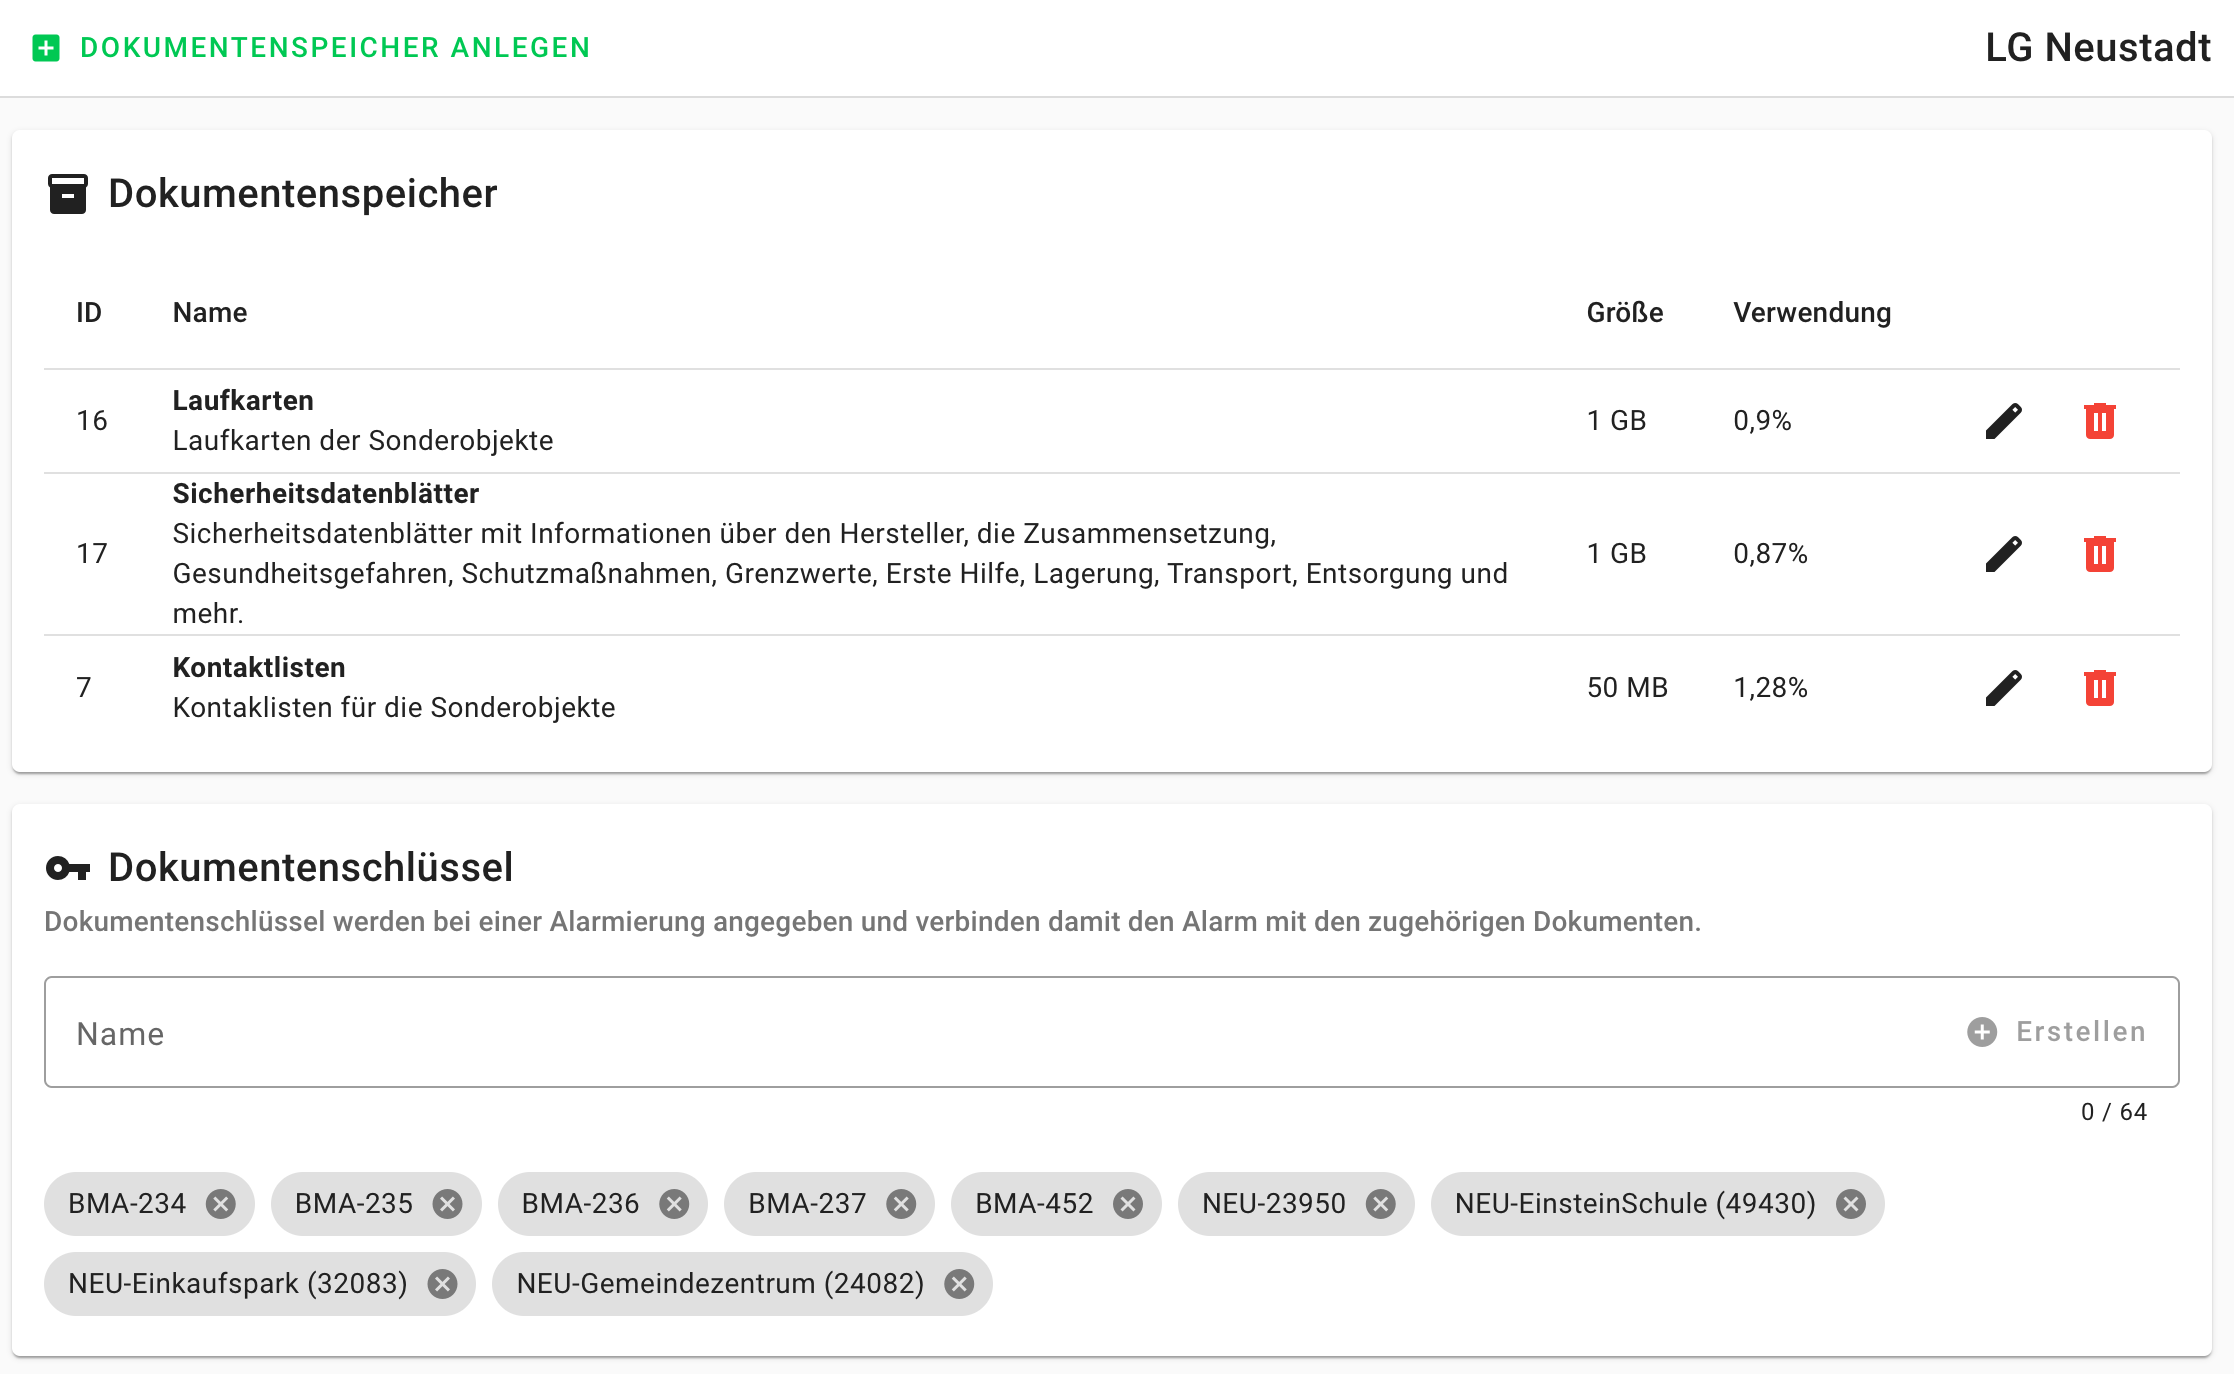Screen dimensions: 2234x1374
Task: Remove the NEU-Einkaufspark (32083) chip
Action: point(442,1284)
